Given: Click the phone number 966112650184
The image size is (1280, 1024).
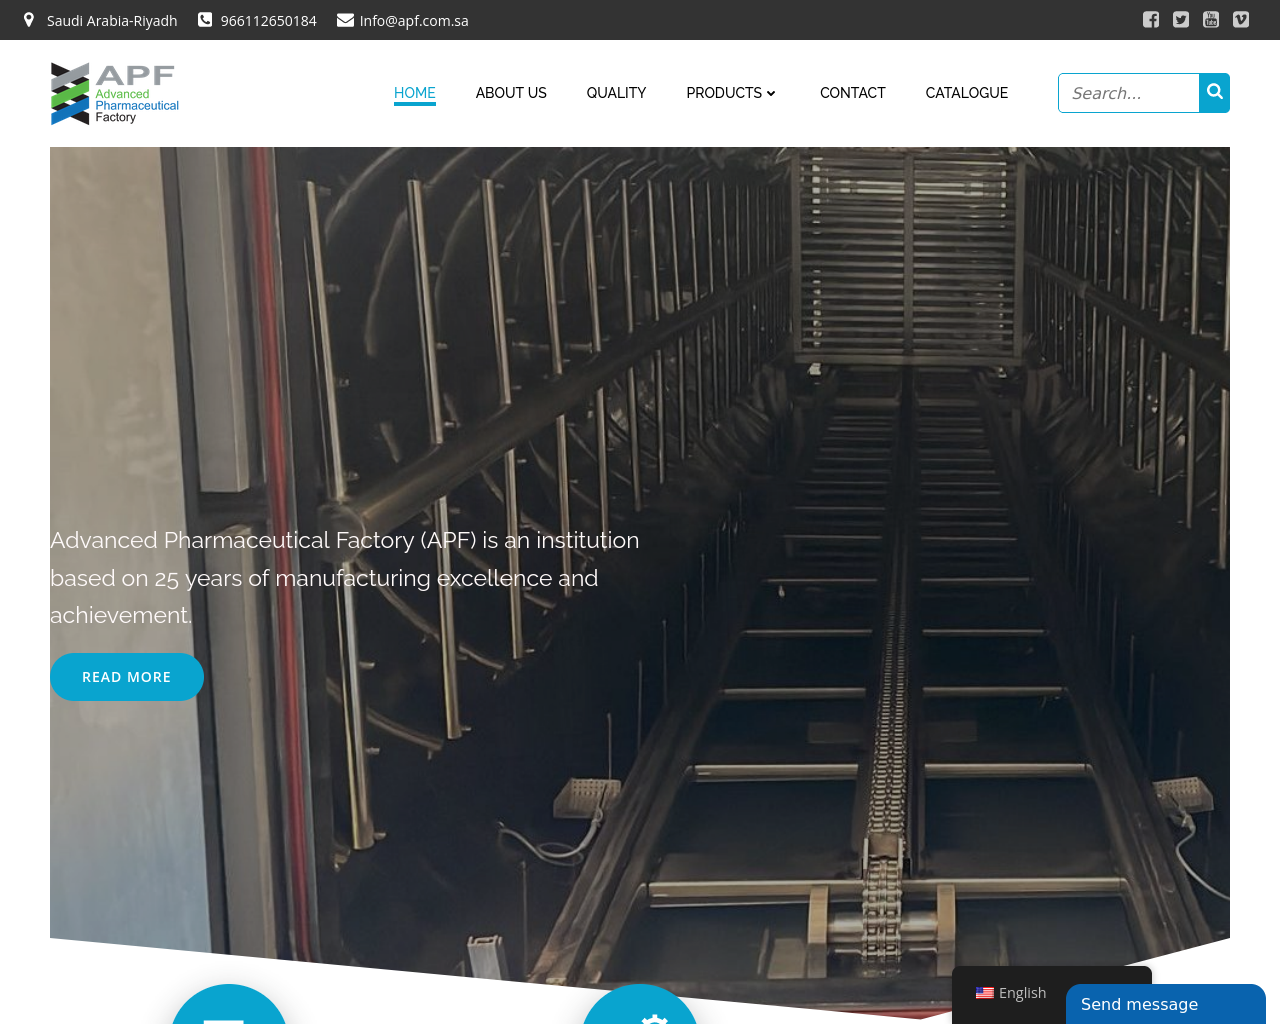Looking at the screenshot, I should click(x=269, y=20).
